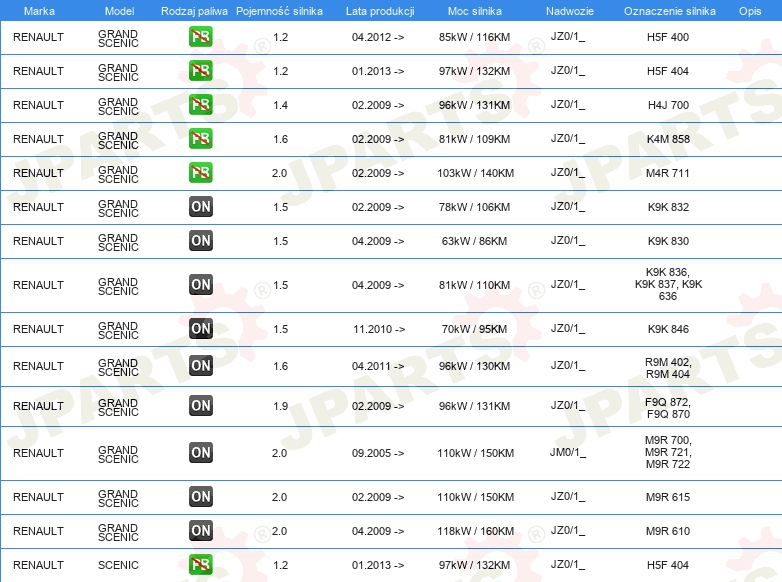Screen dimensions: 782x582
Task: Select engine code K9K 830
Action: coord(668,241)
